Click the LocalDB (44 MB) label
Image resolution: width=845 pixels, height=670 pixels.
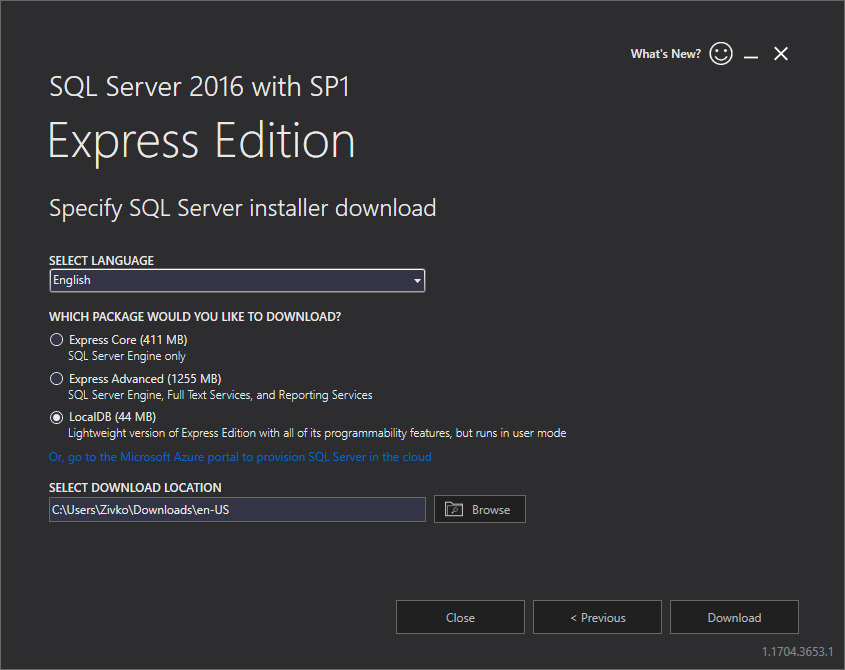(x=112, y=417)
